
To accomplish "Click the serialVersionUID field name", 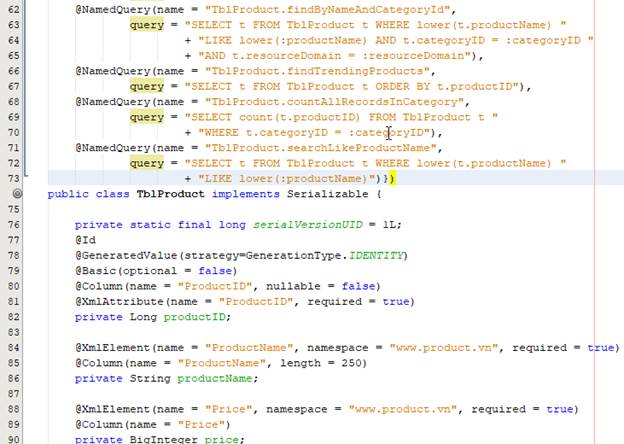I will [308, 224].
